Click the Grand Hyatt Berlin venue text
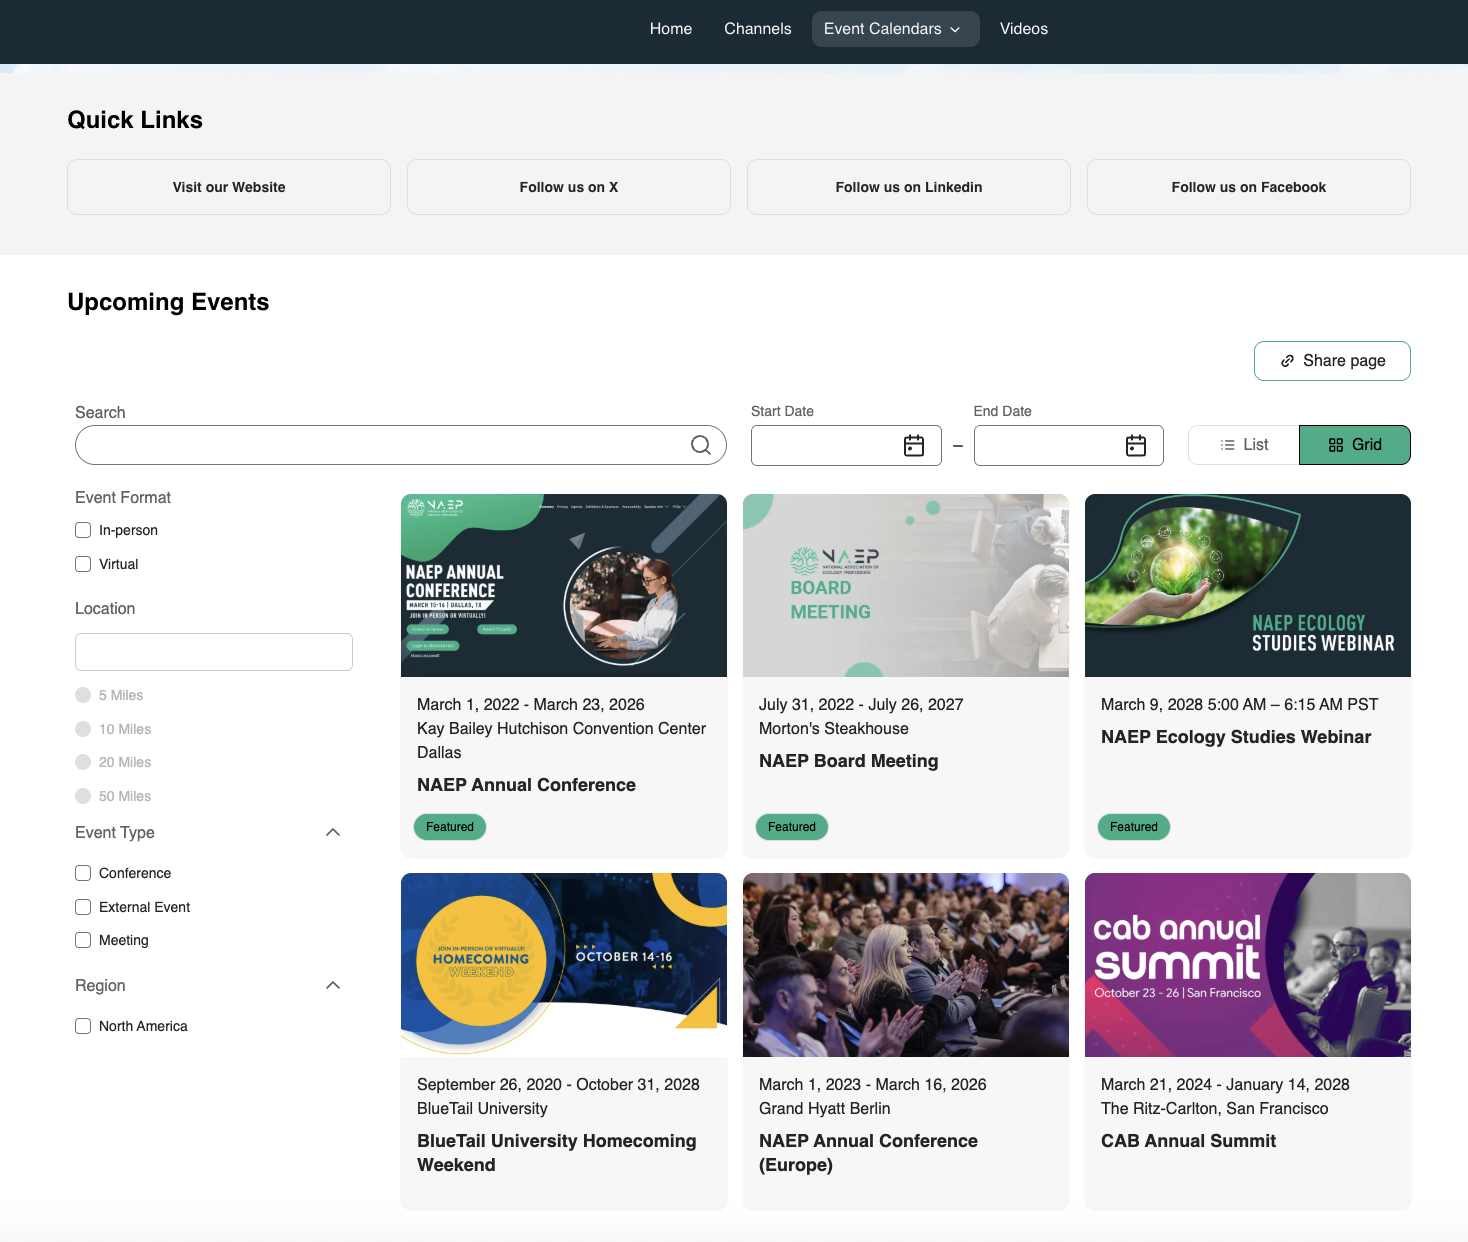 pyautogui.click(x=825, y=1109)
